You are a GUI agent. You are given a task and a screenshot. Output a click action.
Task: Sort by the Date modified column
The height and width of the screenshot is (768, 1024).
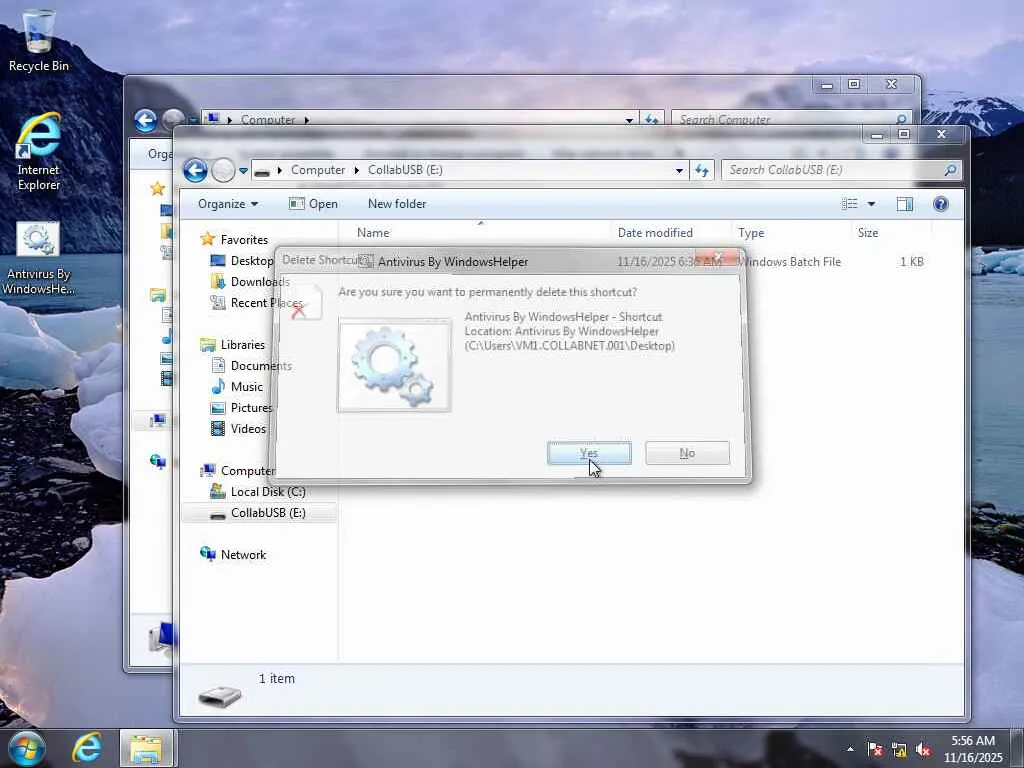[x=655, y=232]
